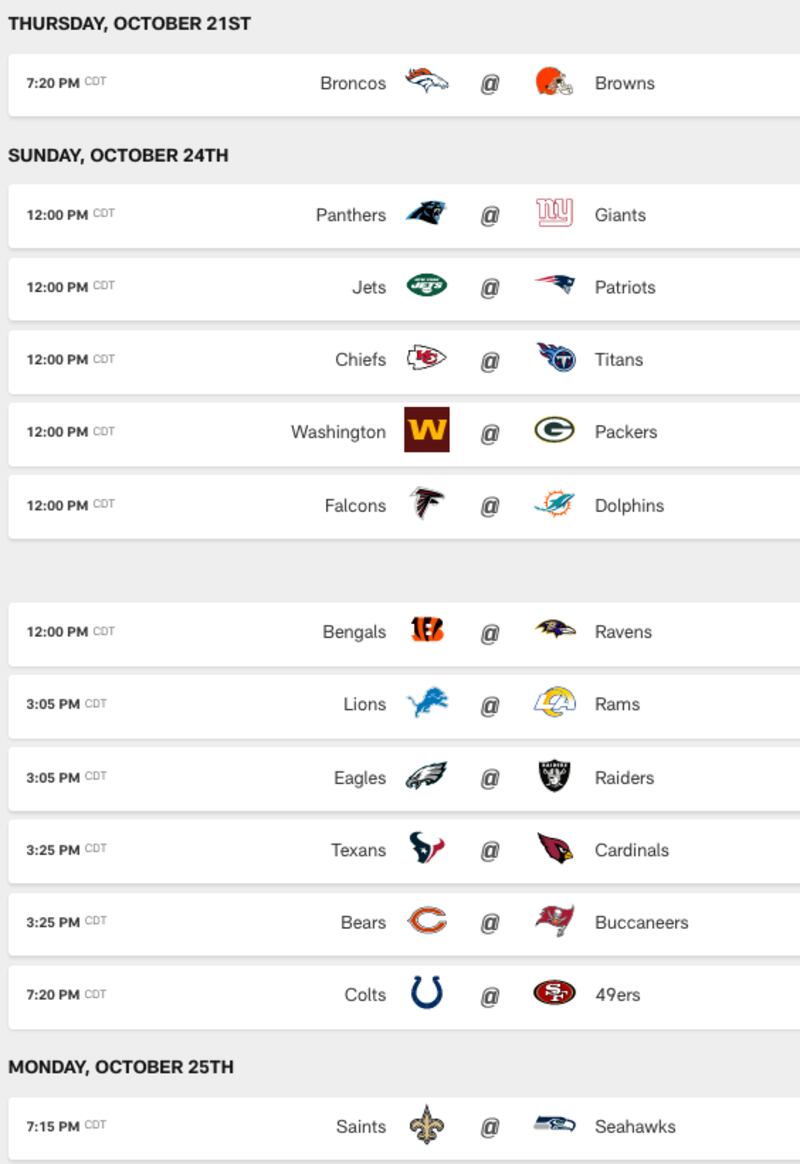
Task: Open the Giants 'ny' logo
Action: click(x=554, y=212)
